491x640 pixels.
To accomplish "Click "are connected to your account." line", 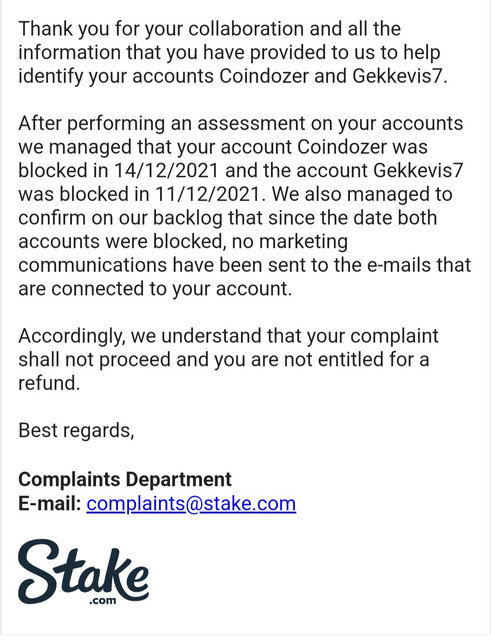I will tap(155, 289).
